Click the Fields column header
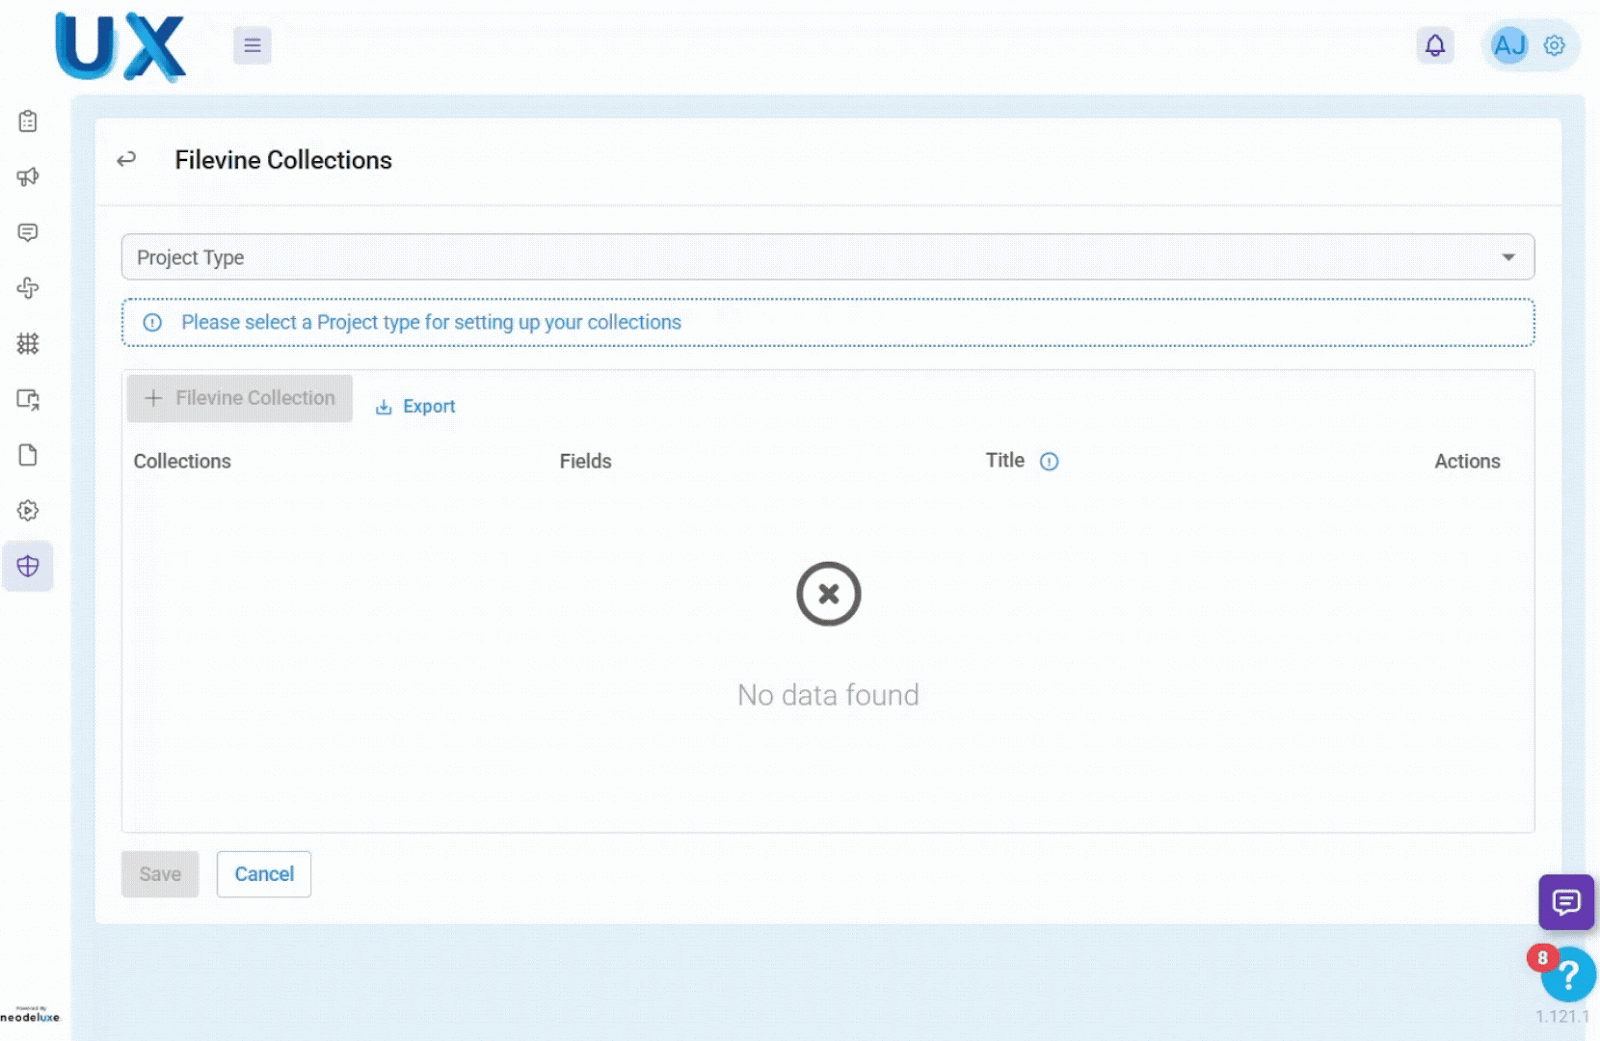Image resolution: width=1600 pixels, height=1041 pixels. pyautogui.click(x=585, y=461)
